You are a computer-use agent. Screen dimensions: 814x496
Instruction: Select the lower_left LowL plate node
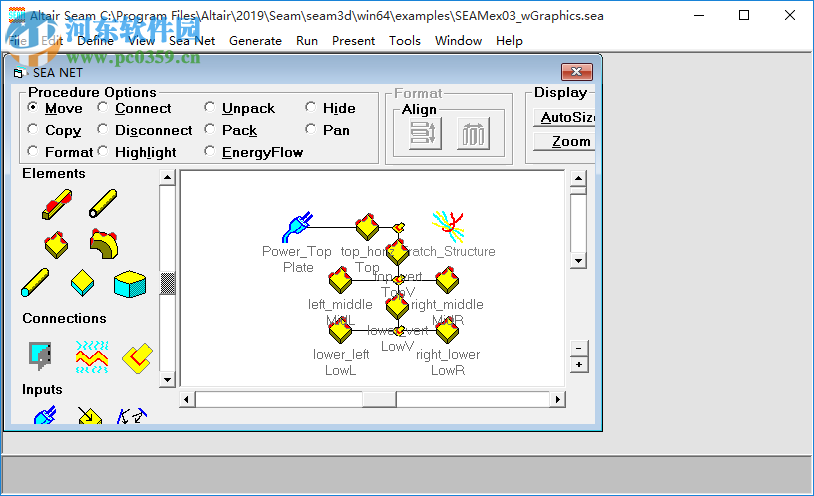tap(340, 330)
